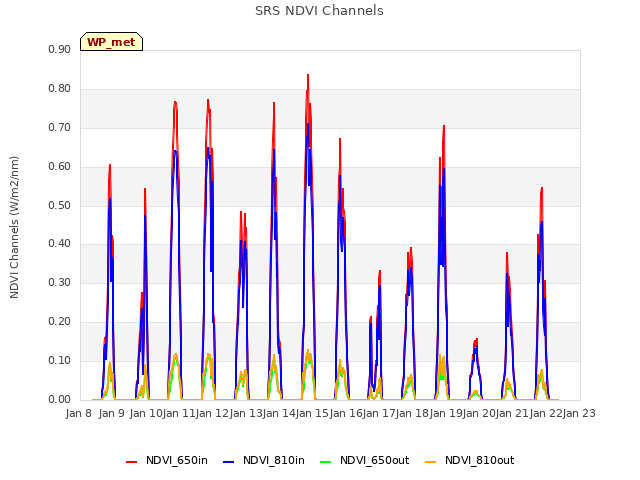
Task: Click the orange NDVI_810out legend swatch
Action: coord(430,461)
